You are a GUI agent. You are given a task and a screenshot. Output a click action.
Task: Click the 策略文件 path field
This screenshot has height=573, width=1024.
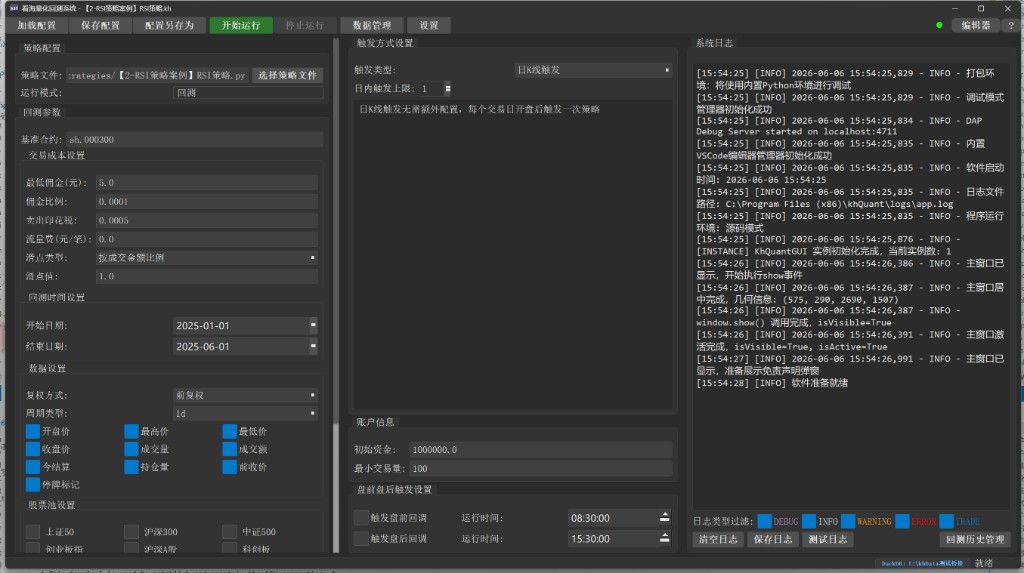click(157, 75)
